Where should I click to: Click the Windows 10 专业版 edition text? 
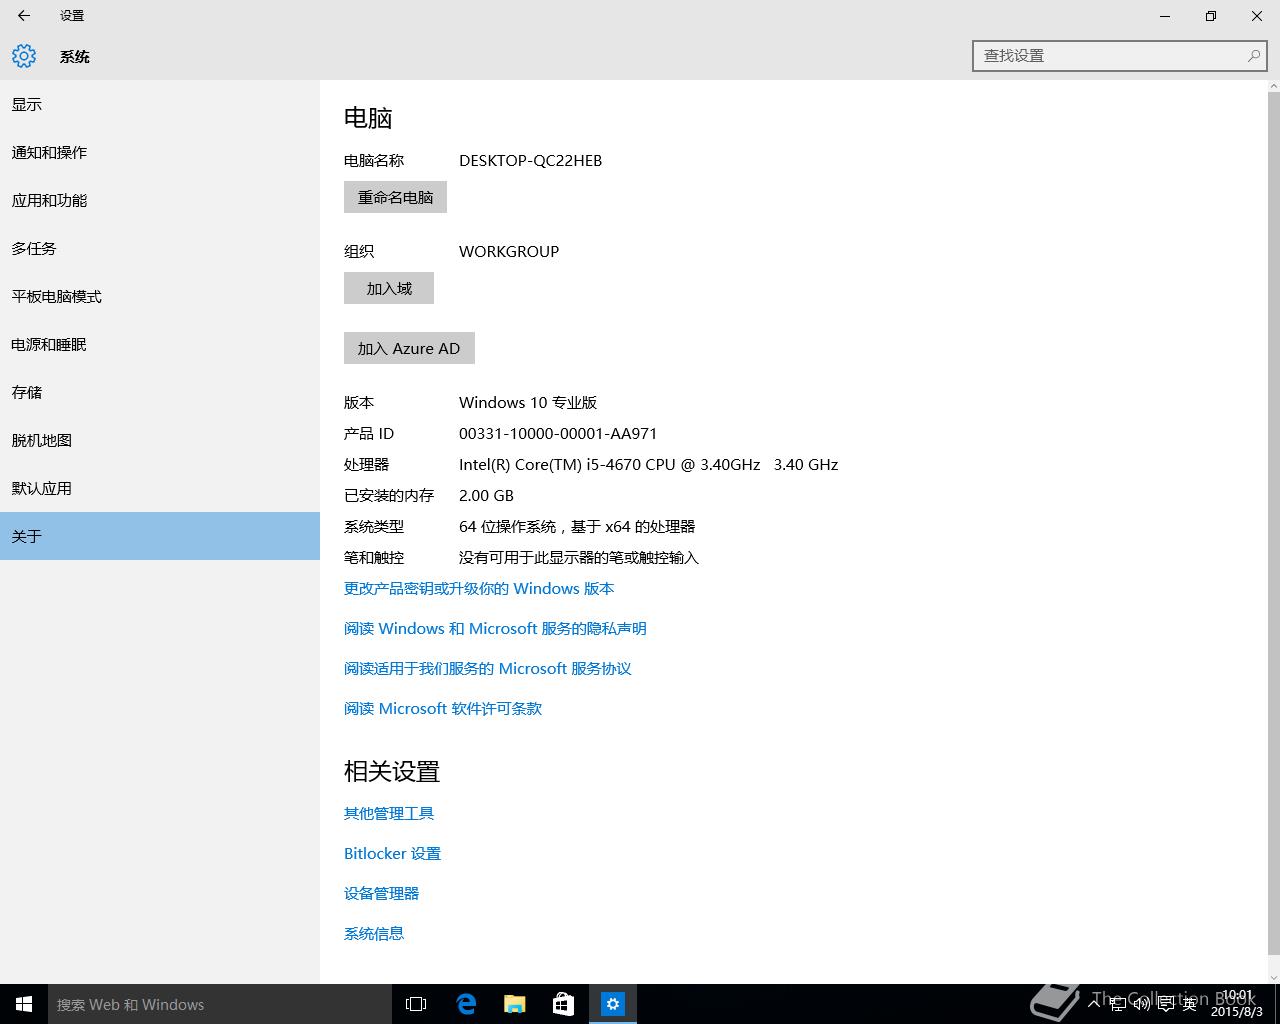[x=528, y=402]
